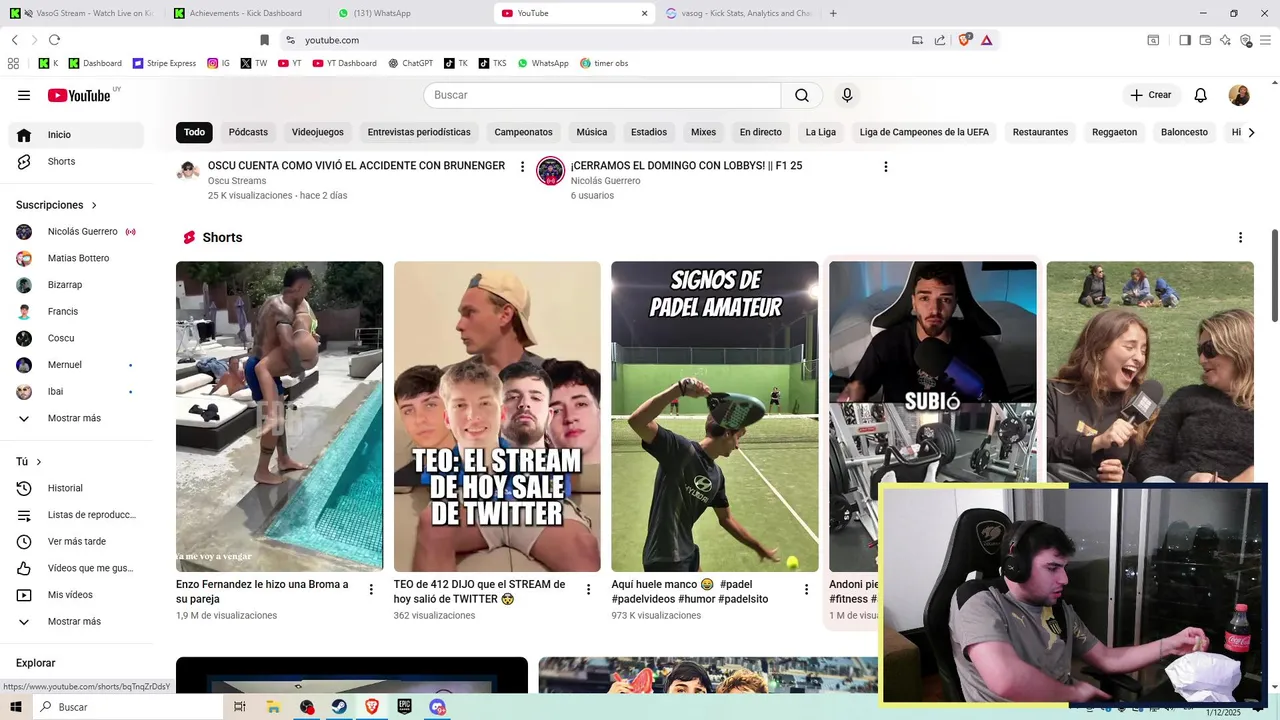Image resolution: width=1280 pixels, height=720 pixels.
Task: Click the browser reload button
Action: click(54, 40)
